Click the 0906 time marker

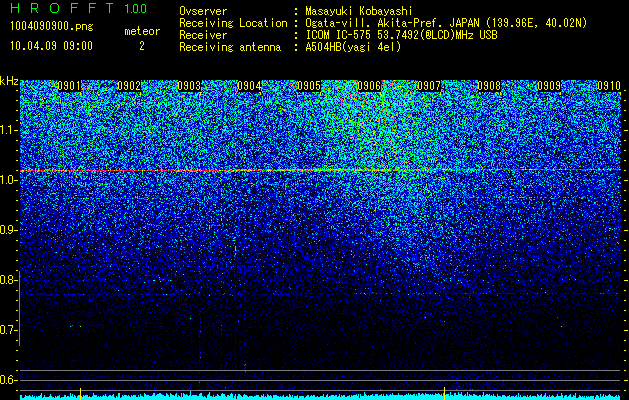coord(369,86)
